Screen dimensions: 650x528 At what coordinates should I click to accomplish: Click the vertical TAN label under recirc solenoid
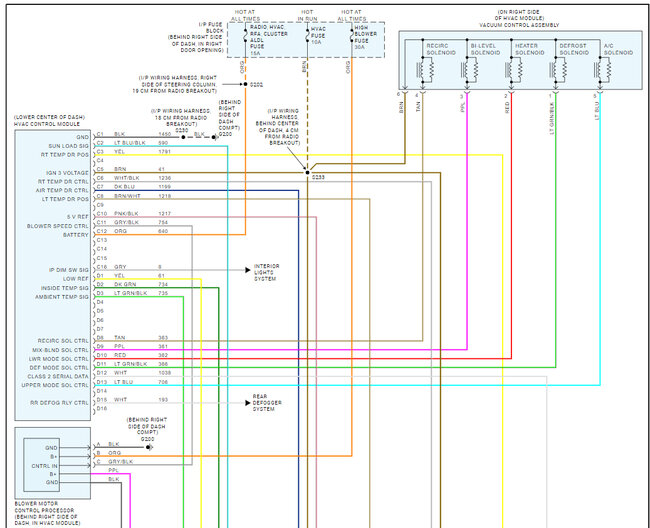tap(418, 107)
